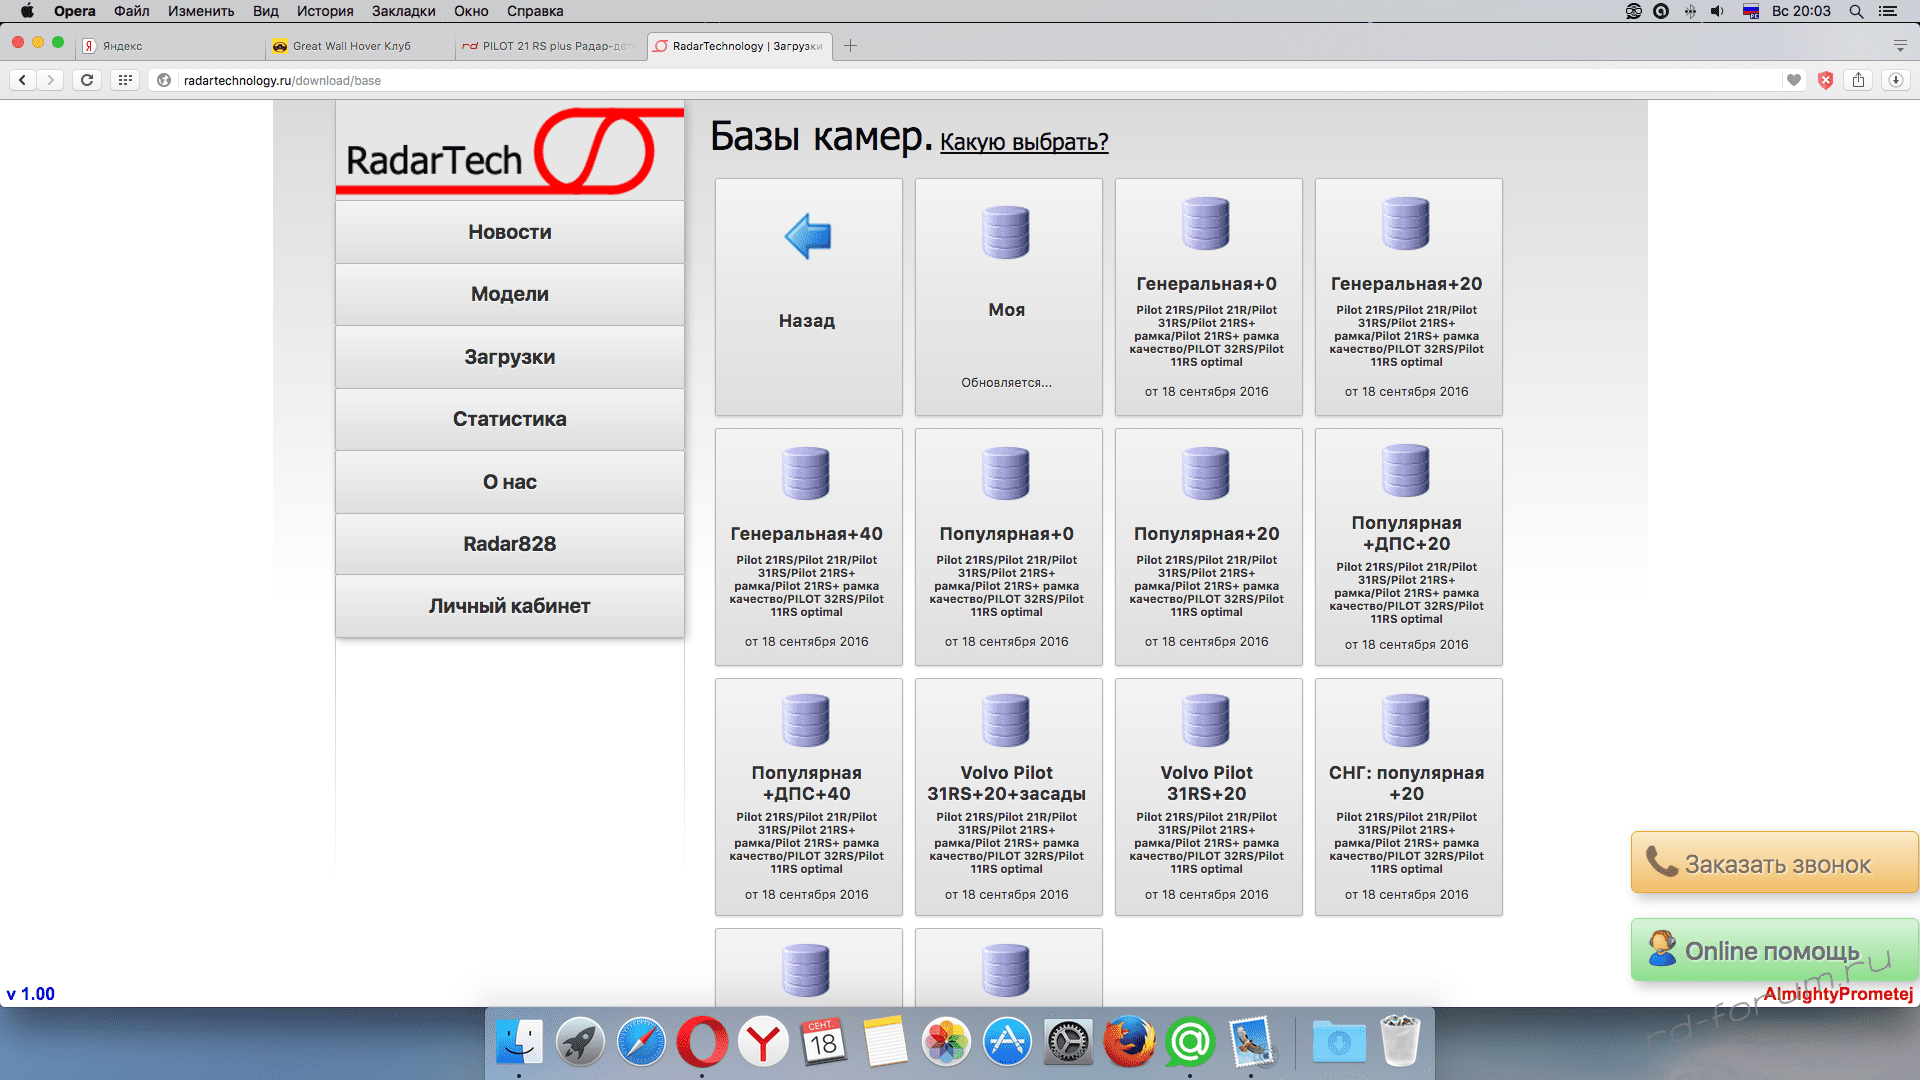Open the Закладки menu
This screenshot has height=1080, width=1920.
point(403,11)
